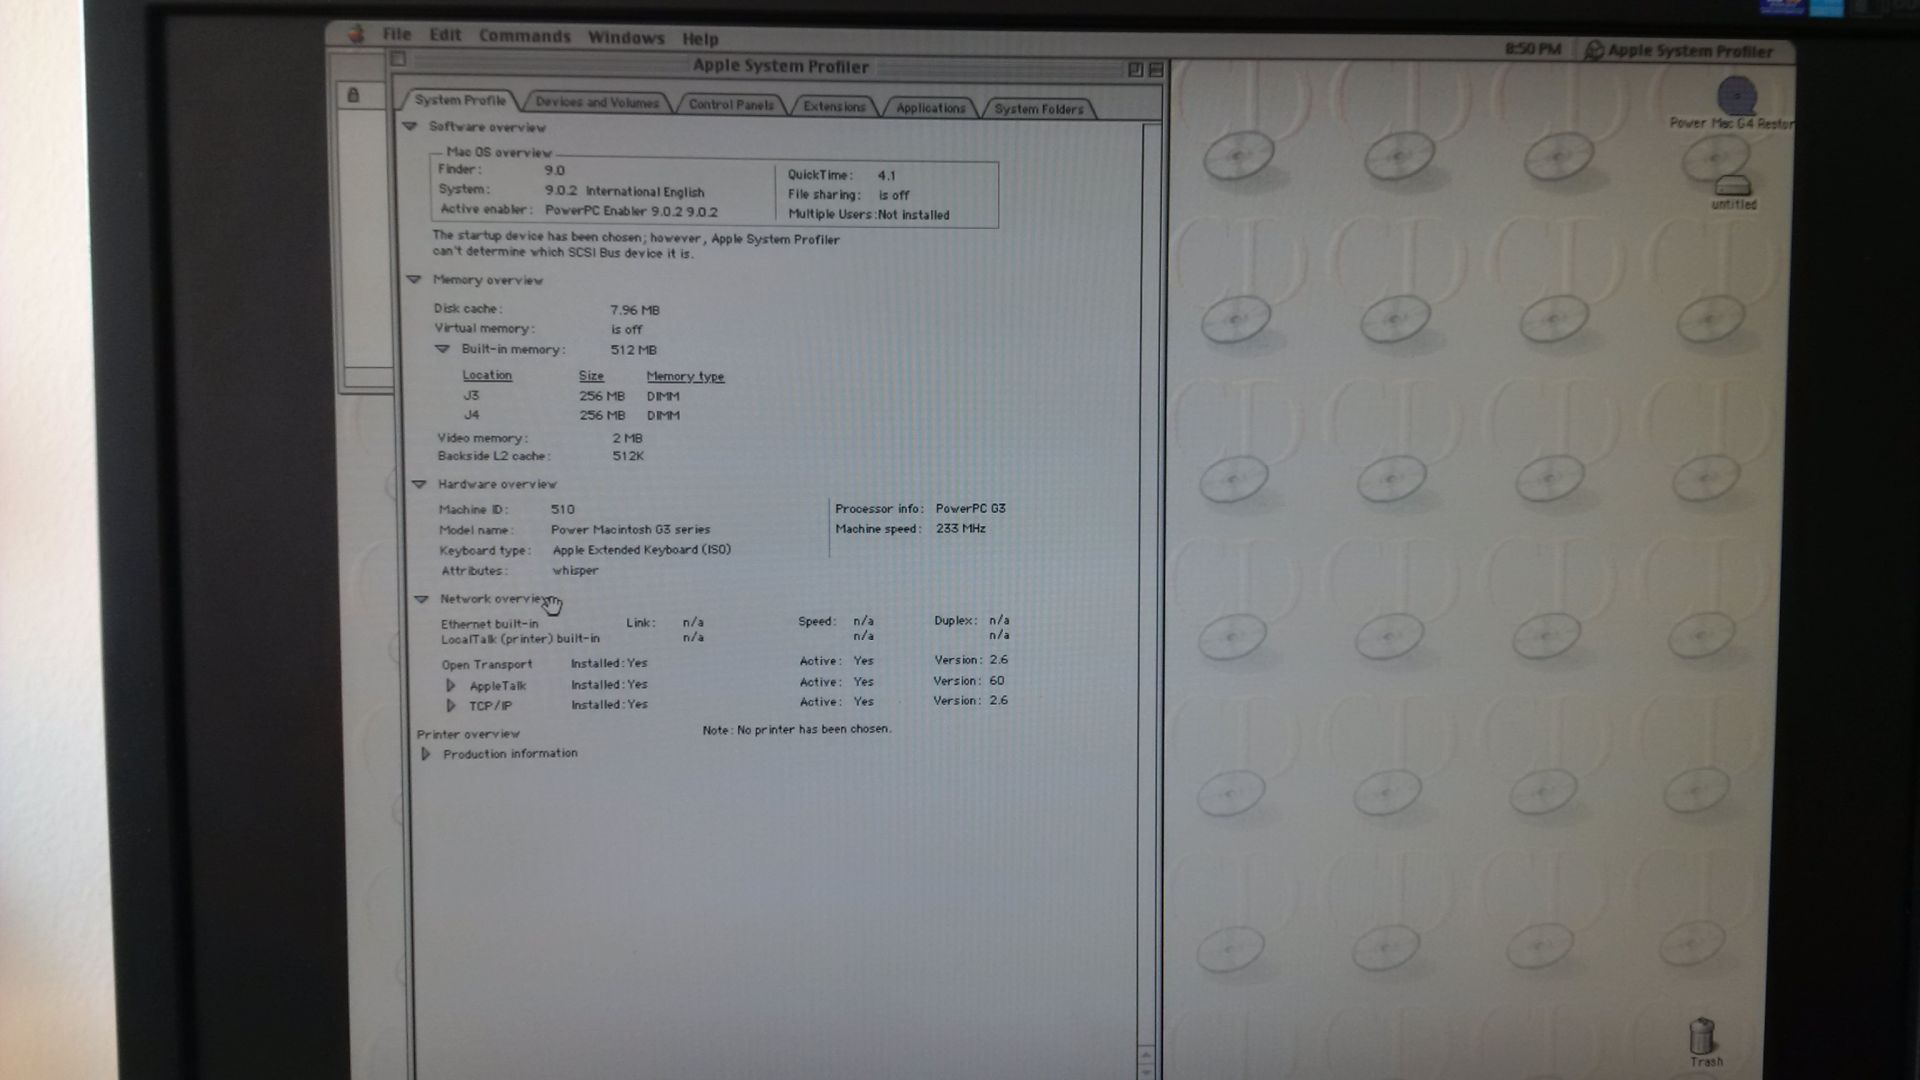This screenshot has height=1080, width=1920.
Task: Click the lock icon in background window
Action: click(353, 95)
